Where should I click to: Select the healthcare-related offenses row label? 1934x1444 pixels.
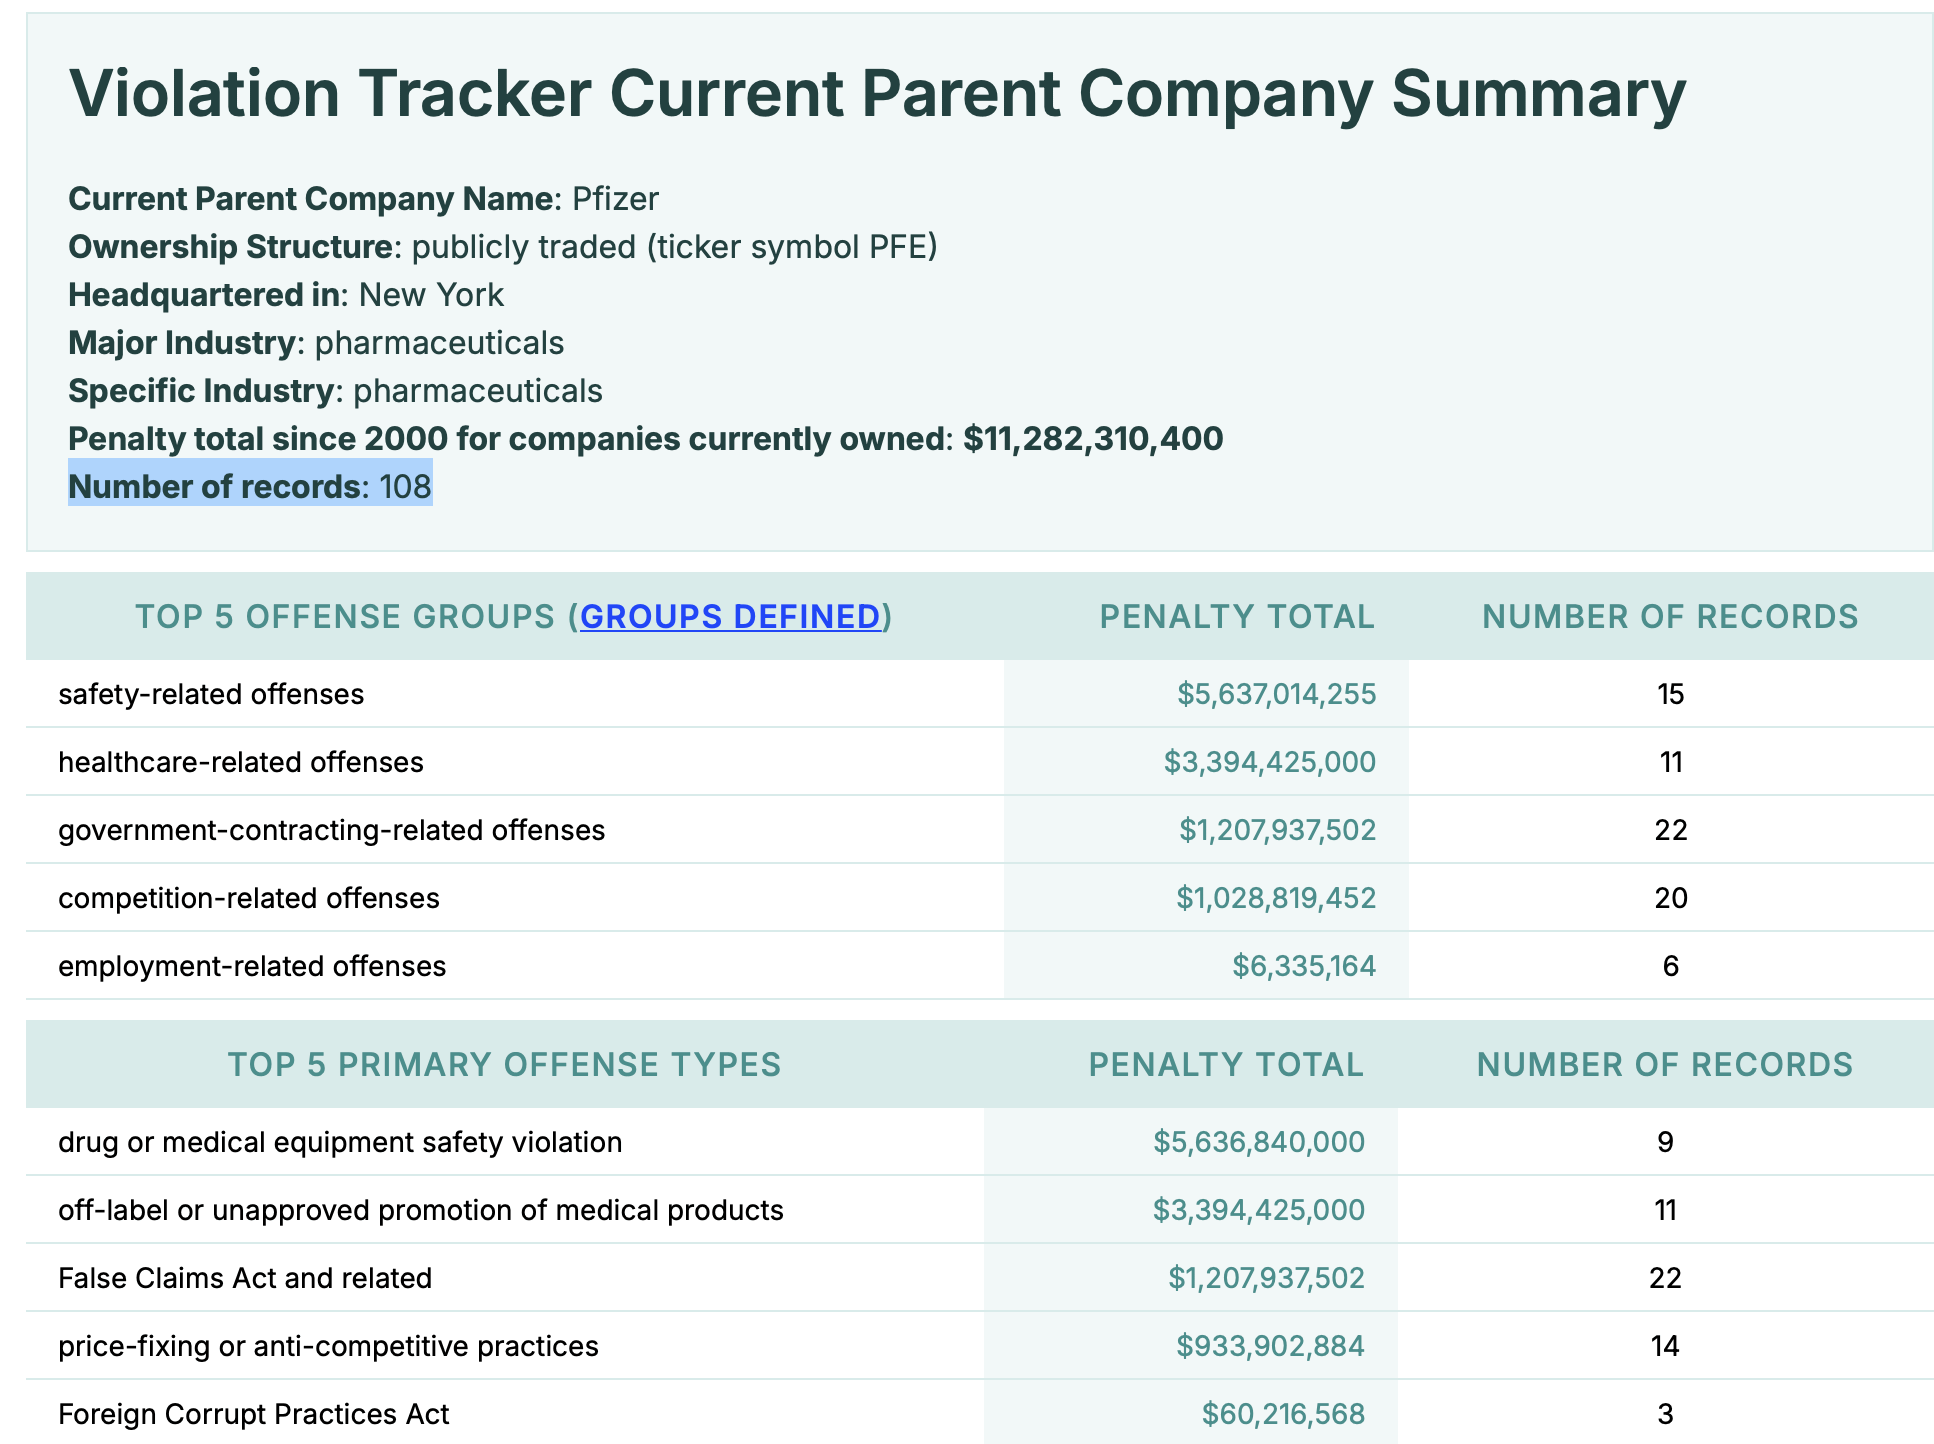[x=241, y=762]
